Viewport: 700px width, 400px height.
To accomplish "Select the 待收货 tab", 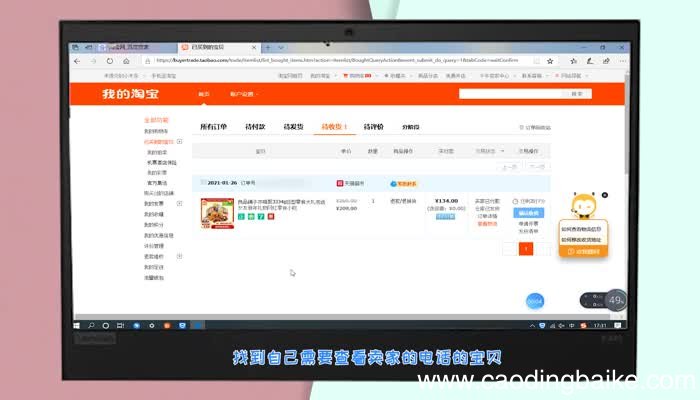I will (x=334, y=127).
